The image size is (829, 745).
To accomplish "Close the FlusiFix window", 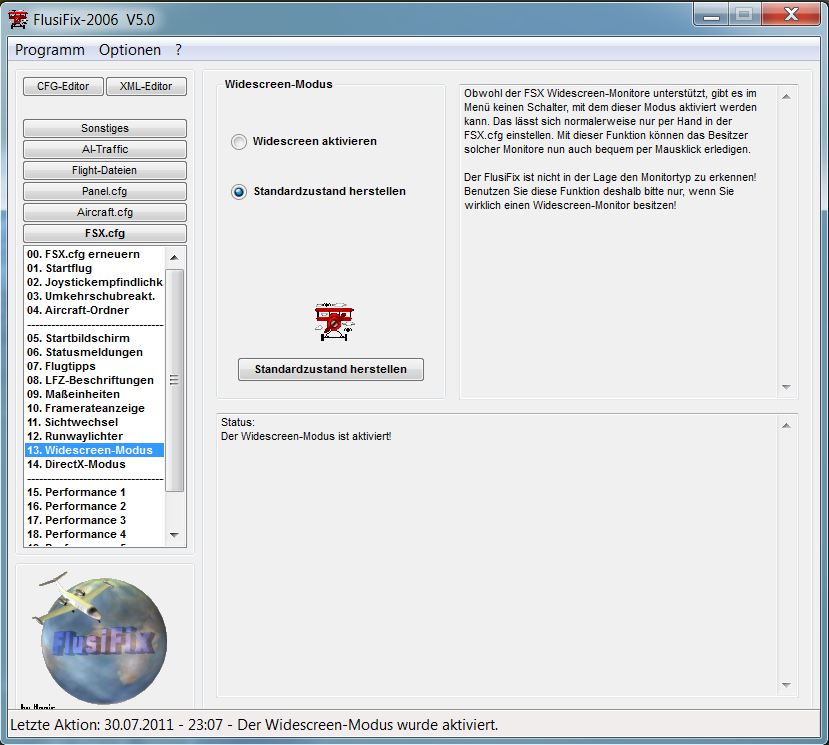I will click(x=791, y=14).
